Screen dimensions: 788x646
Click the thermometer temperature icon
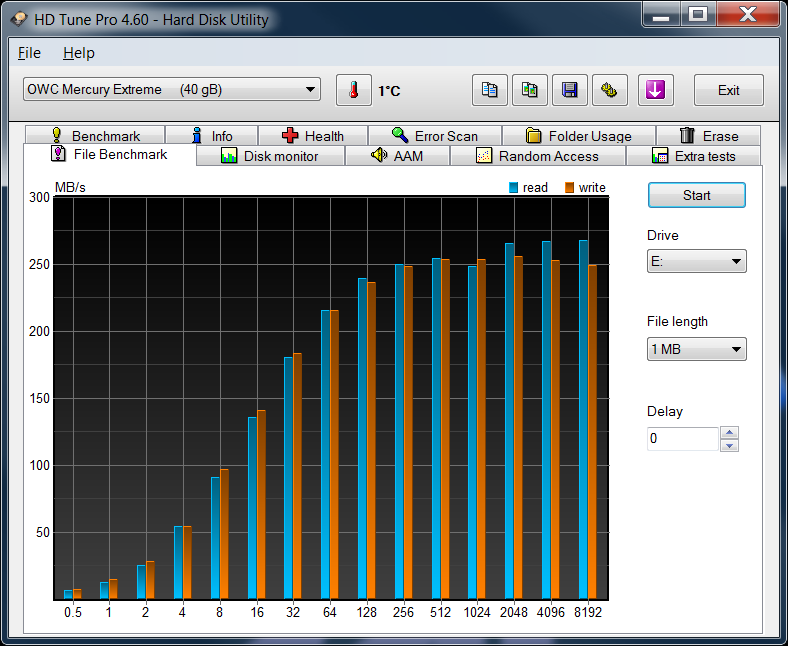pyautogui.click(x=353, y=90)
